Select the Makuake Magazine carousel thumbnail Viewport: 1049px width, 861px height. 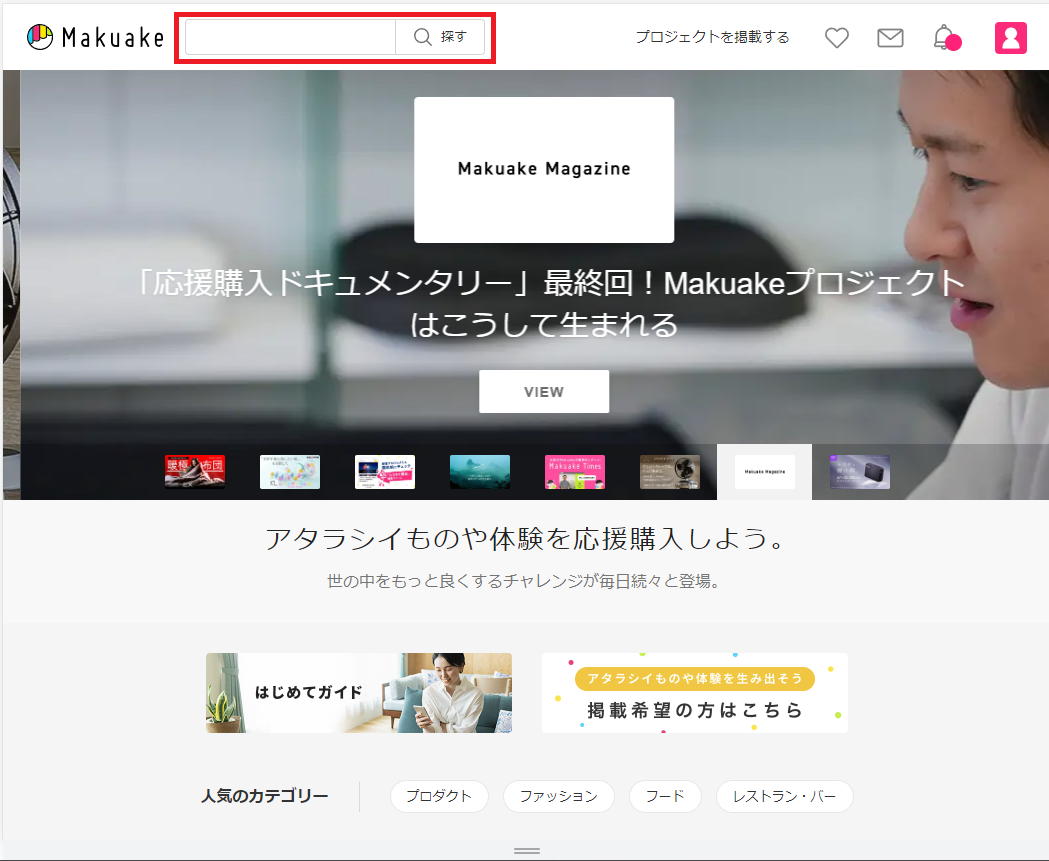click(764, 471)
